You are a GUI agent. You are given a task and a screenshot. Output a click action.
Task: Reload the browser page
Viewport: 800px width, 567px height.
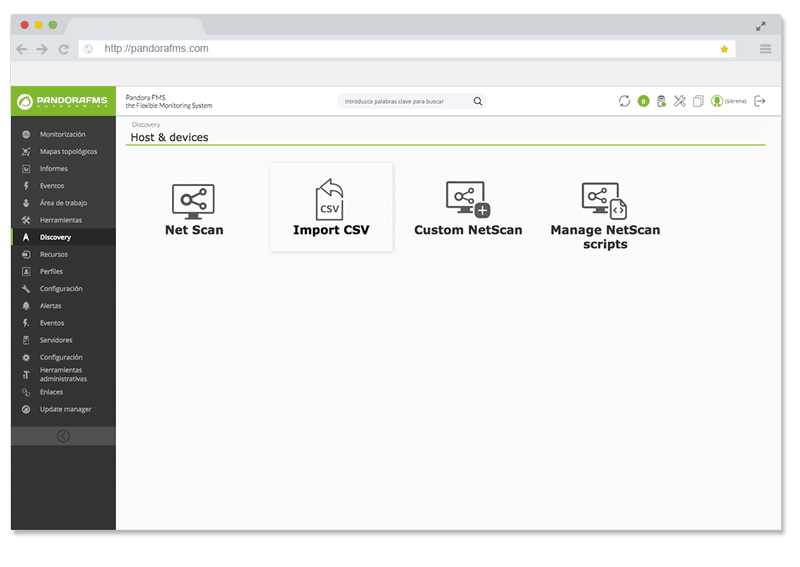click(63, 49)
